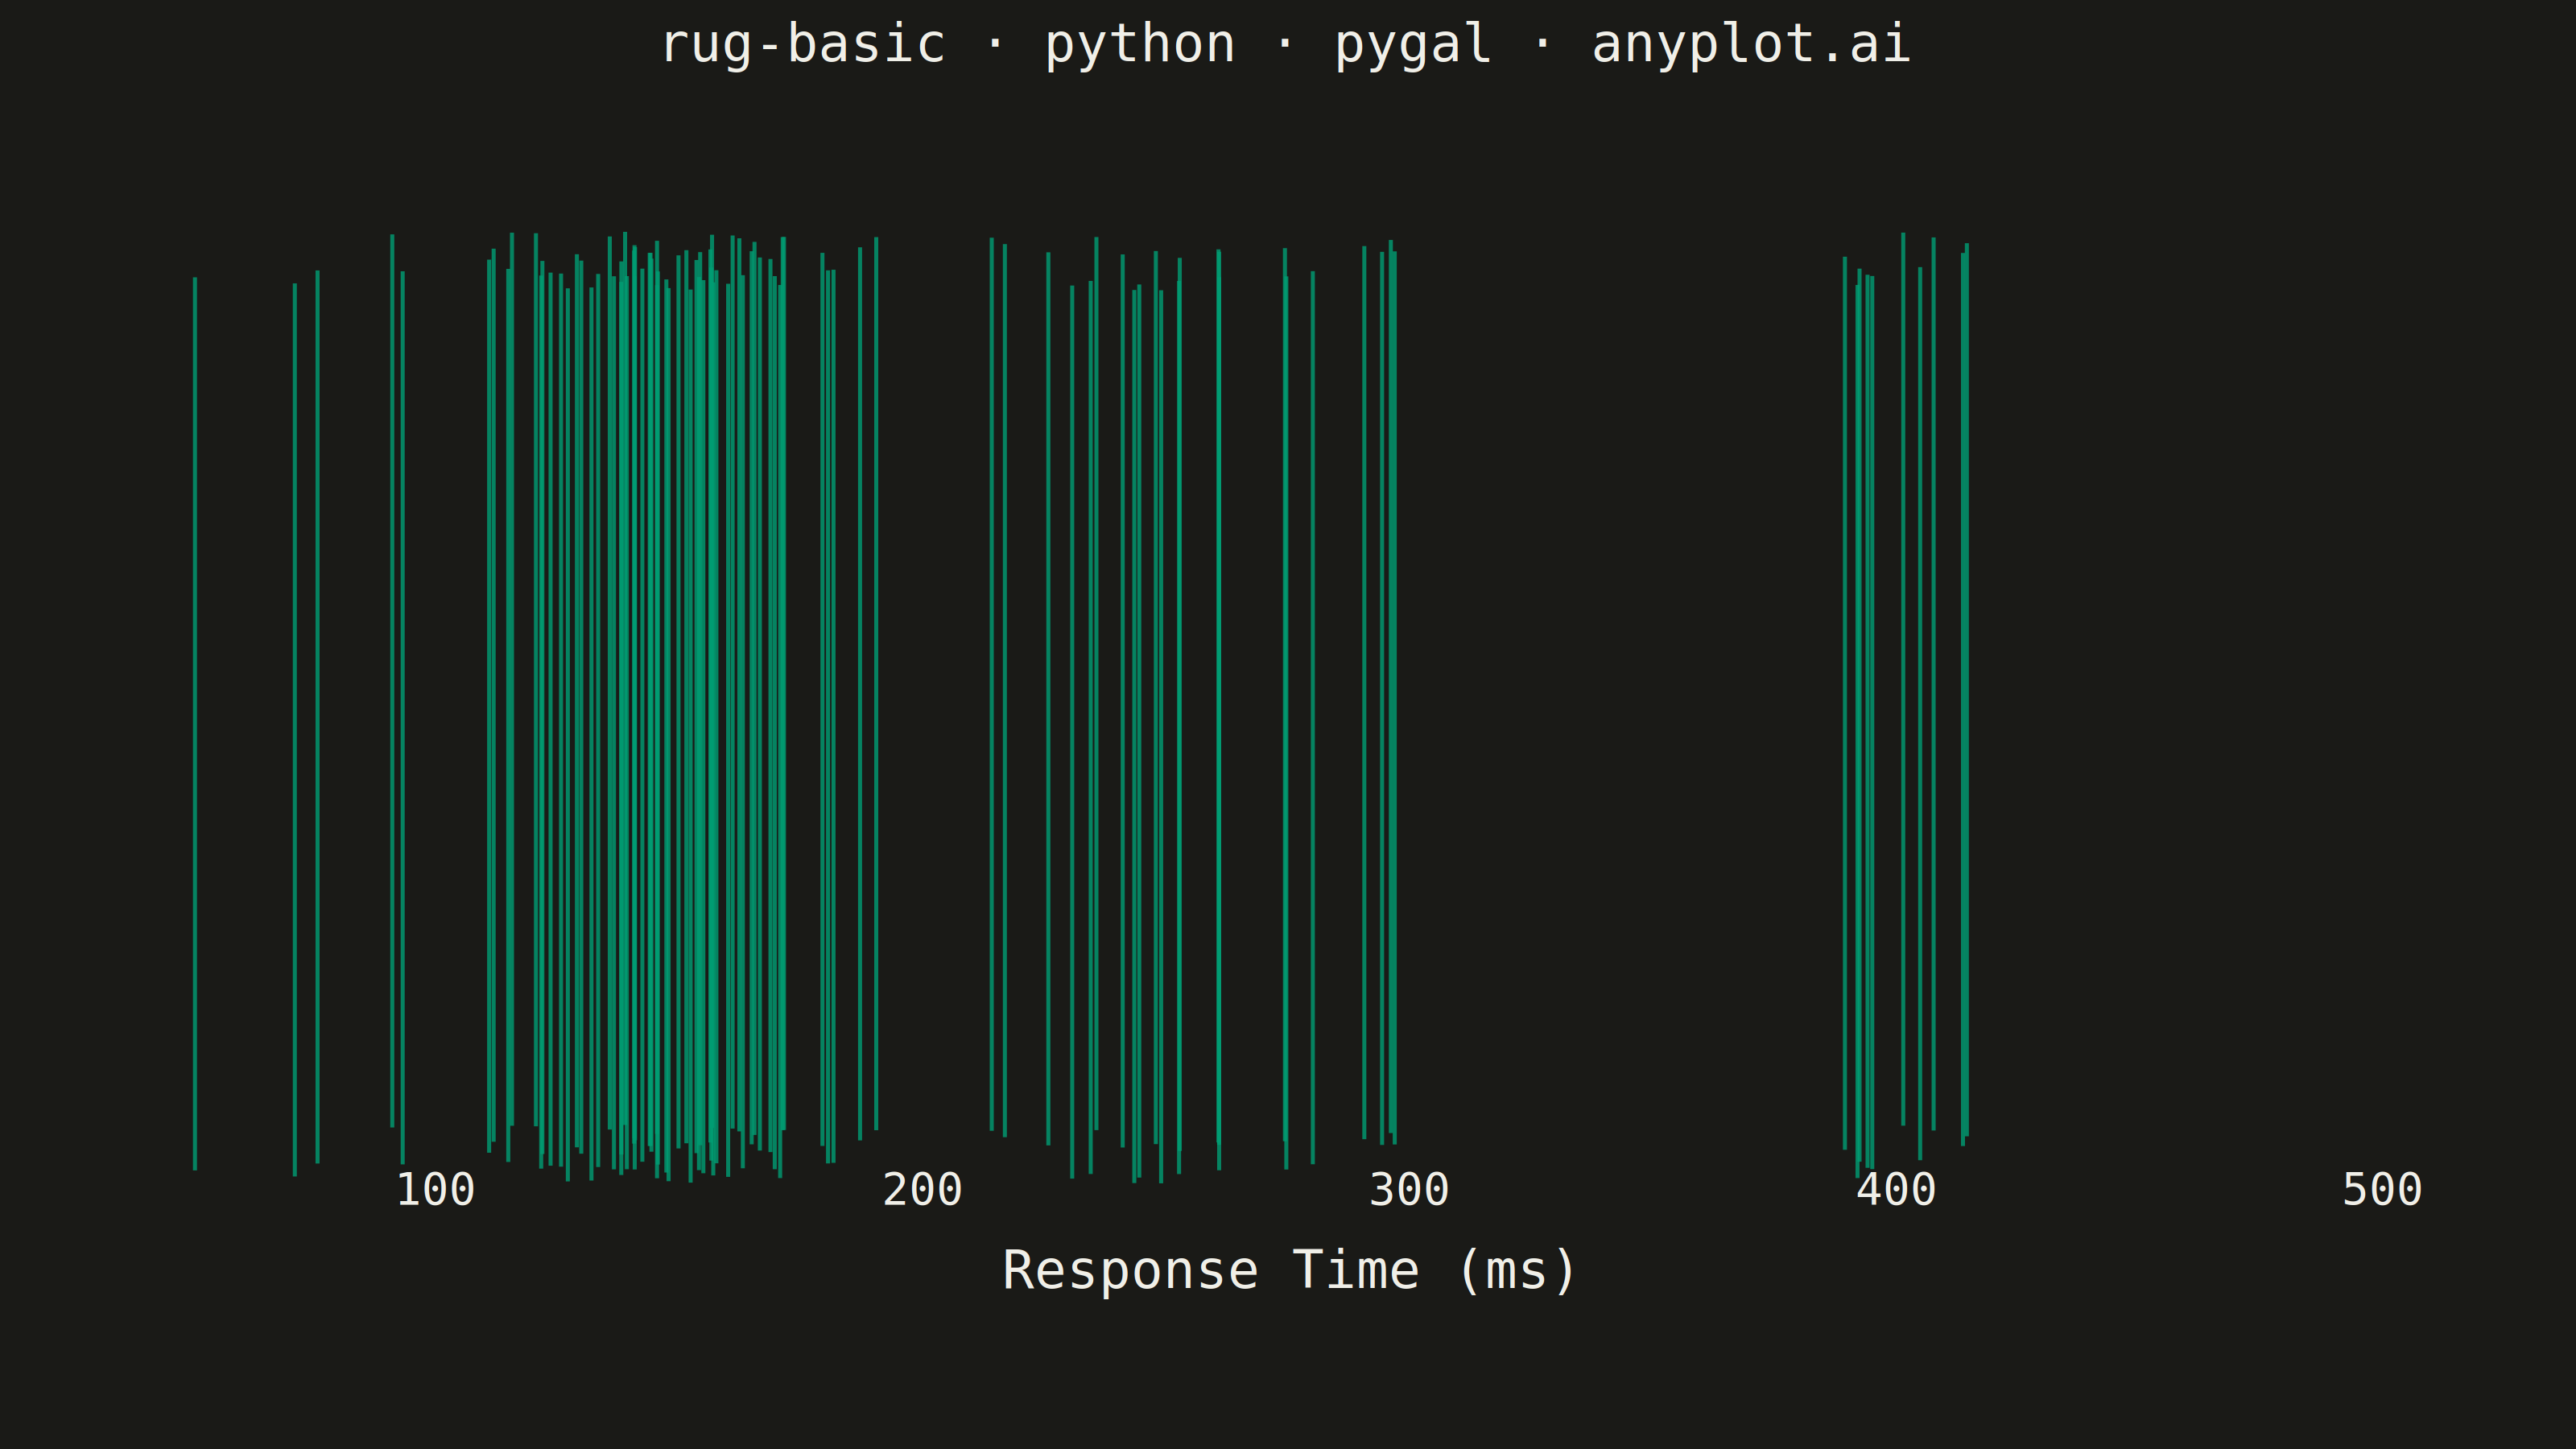Image resolution: width=2576 pixels, height=1449 pixels.
Task: Click the lone rug line near 281 ms
Action: [x=1313, y=717]
